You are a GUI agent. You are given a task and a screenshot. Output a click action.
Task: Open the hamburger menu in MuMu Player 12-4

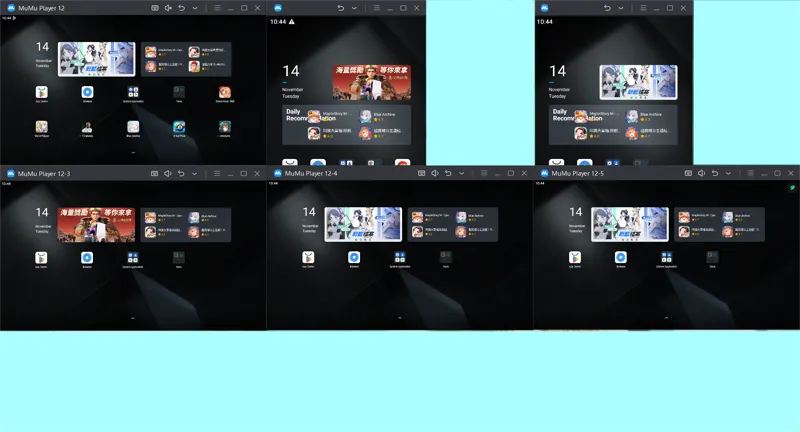click(484, 173)
